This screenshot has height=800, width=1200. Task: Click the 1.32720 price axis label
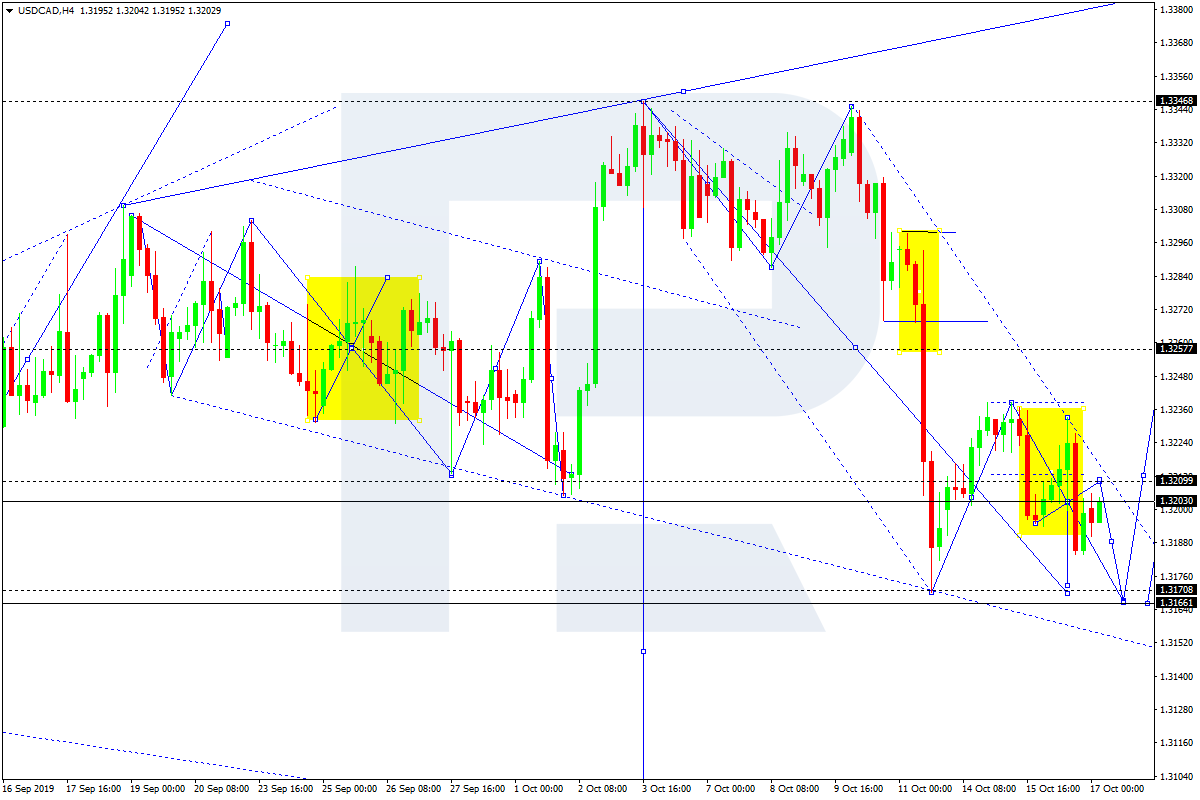[x=1175, y=310]
